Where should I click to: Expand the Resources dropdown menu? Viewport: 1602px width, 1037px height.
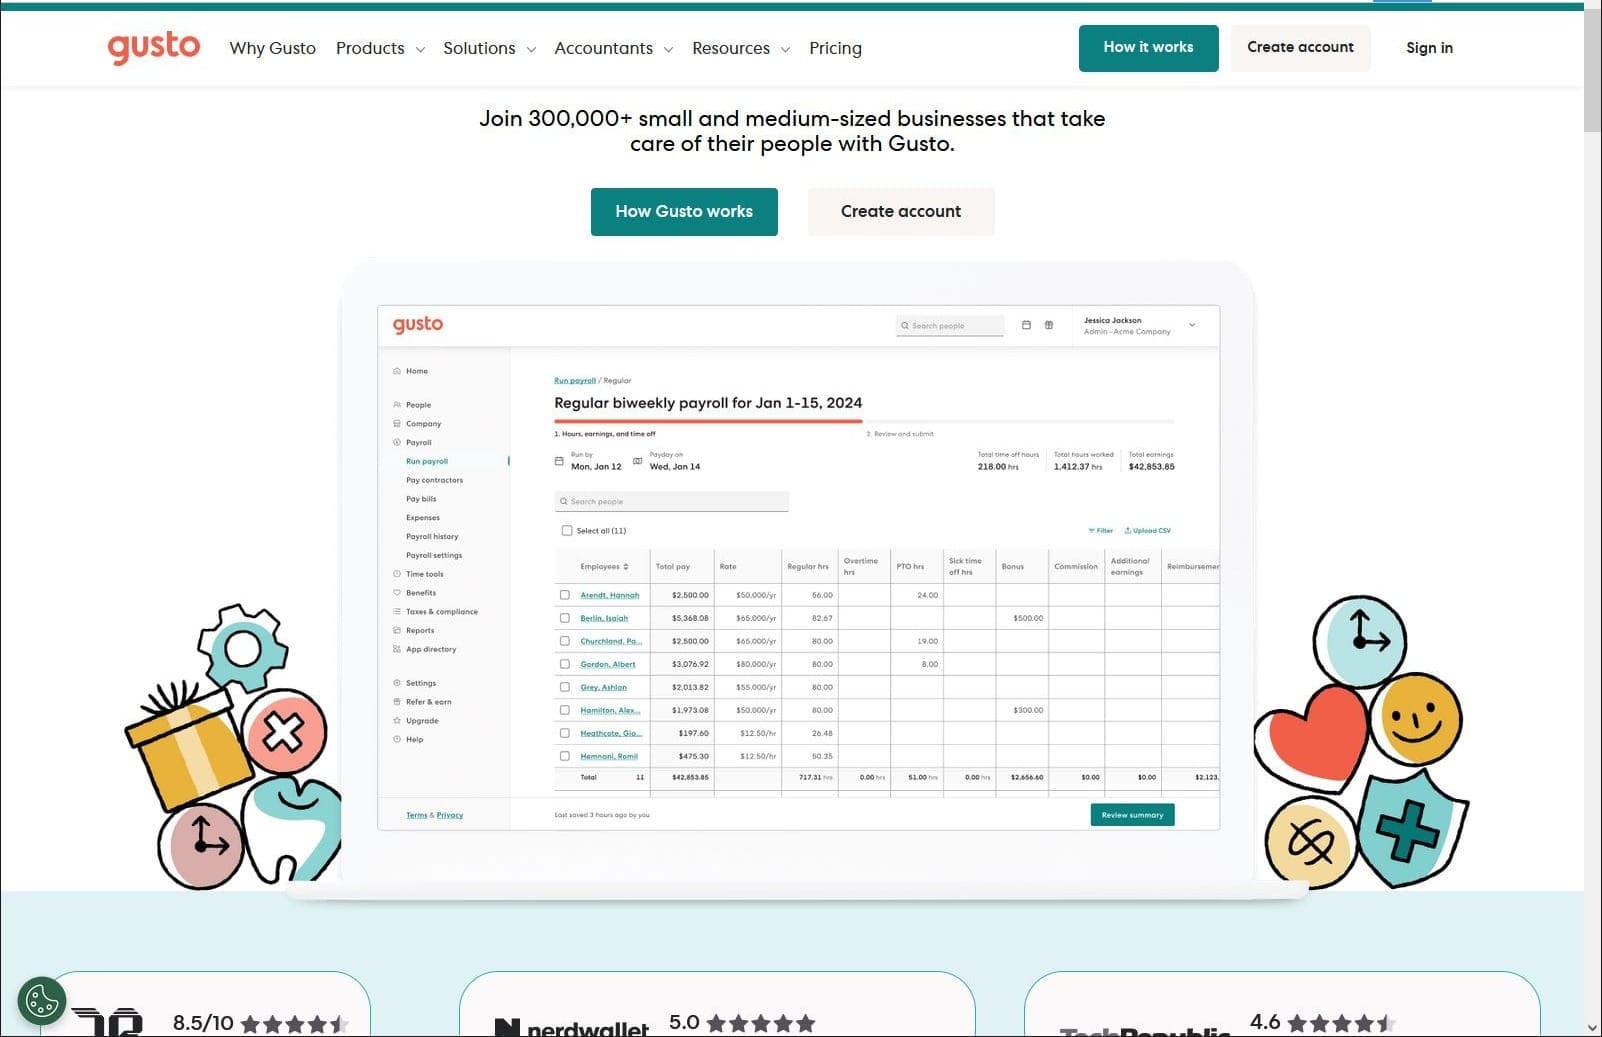point(741,48)
